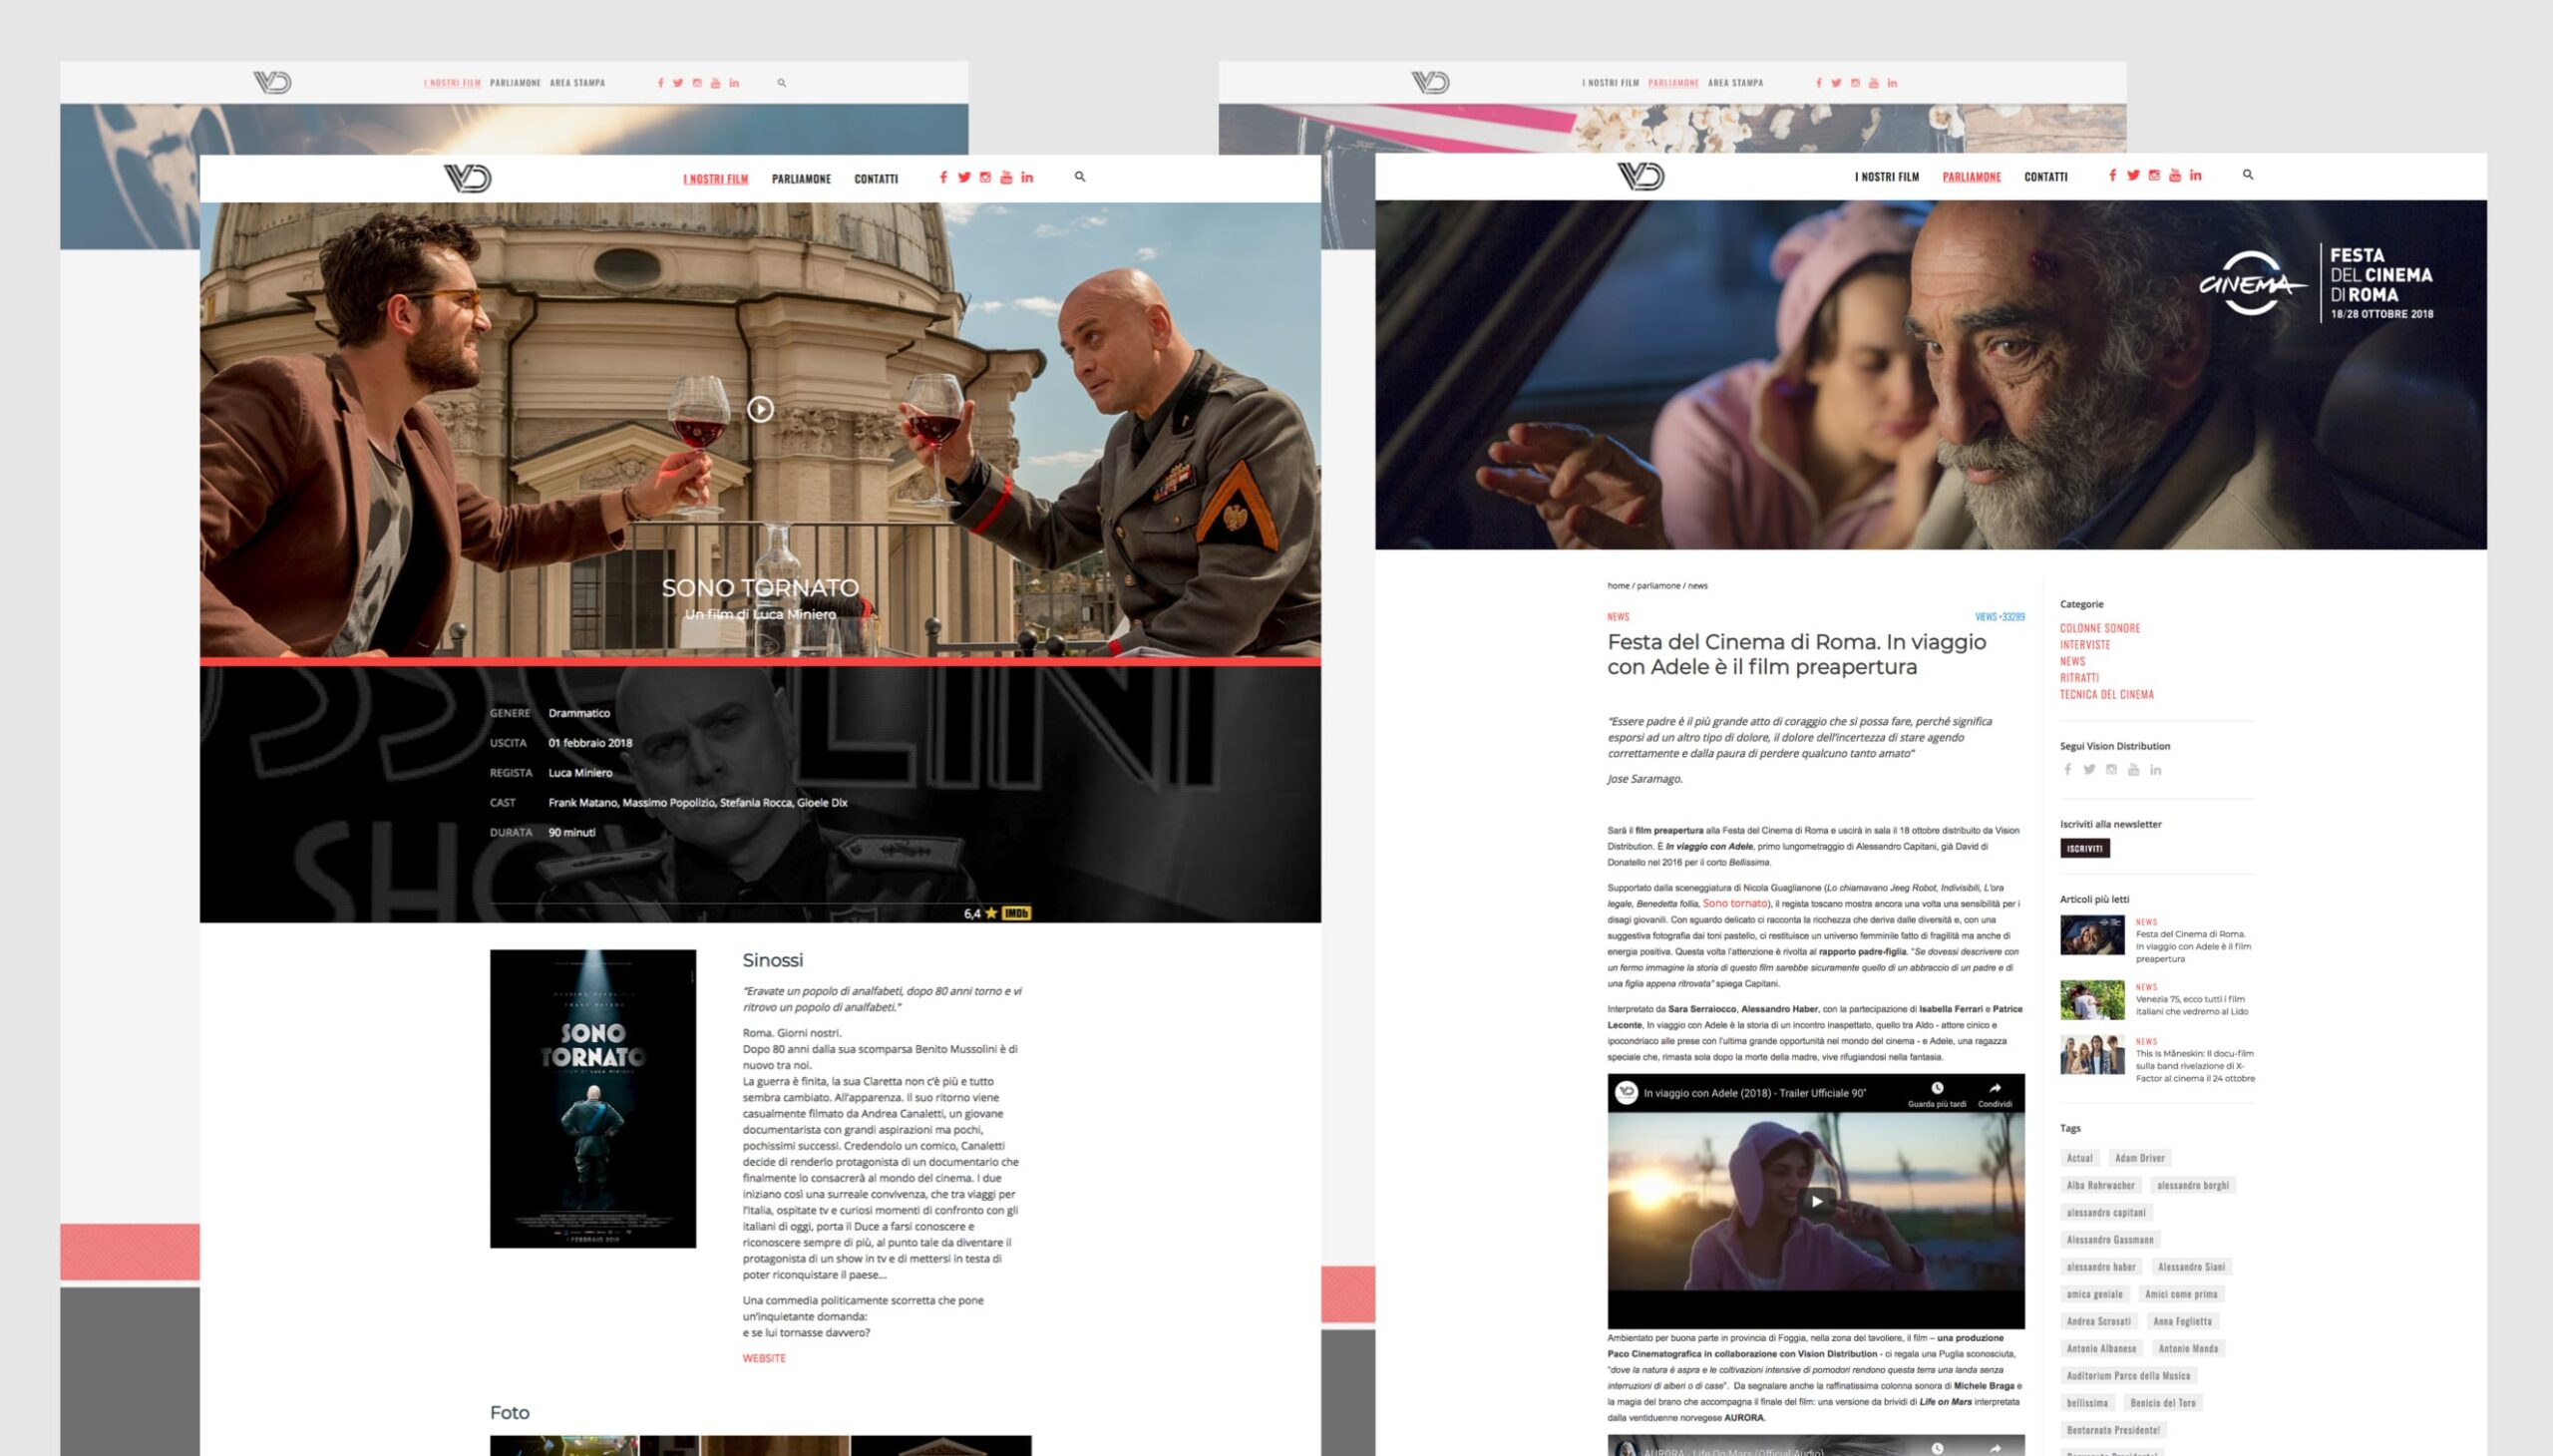Click the Actual tag
The image size is (2553, 1456).
(x=2080, y=1158)
